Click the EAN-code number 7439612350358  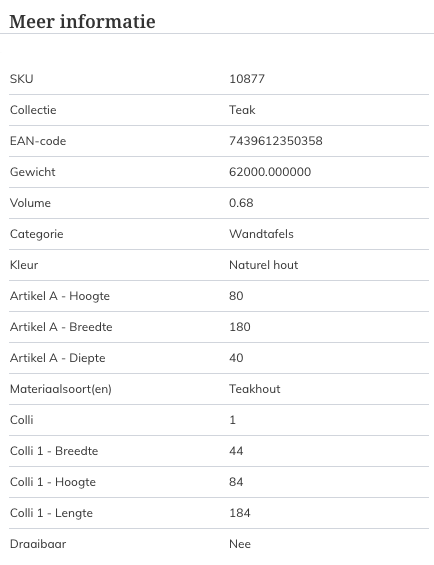click(276, 141)
